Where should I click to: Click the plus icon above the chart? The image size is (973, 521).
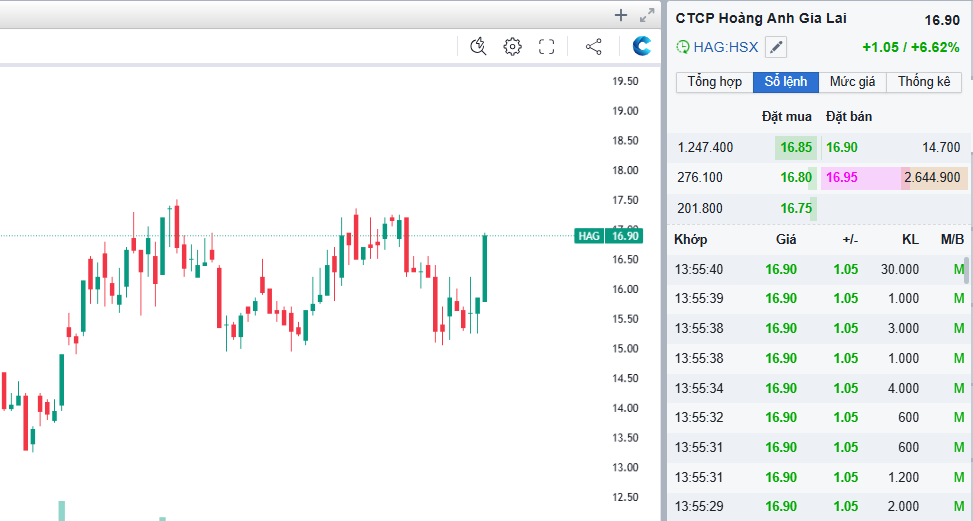click(x=621, y=15)
